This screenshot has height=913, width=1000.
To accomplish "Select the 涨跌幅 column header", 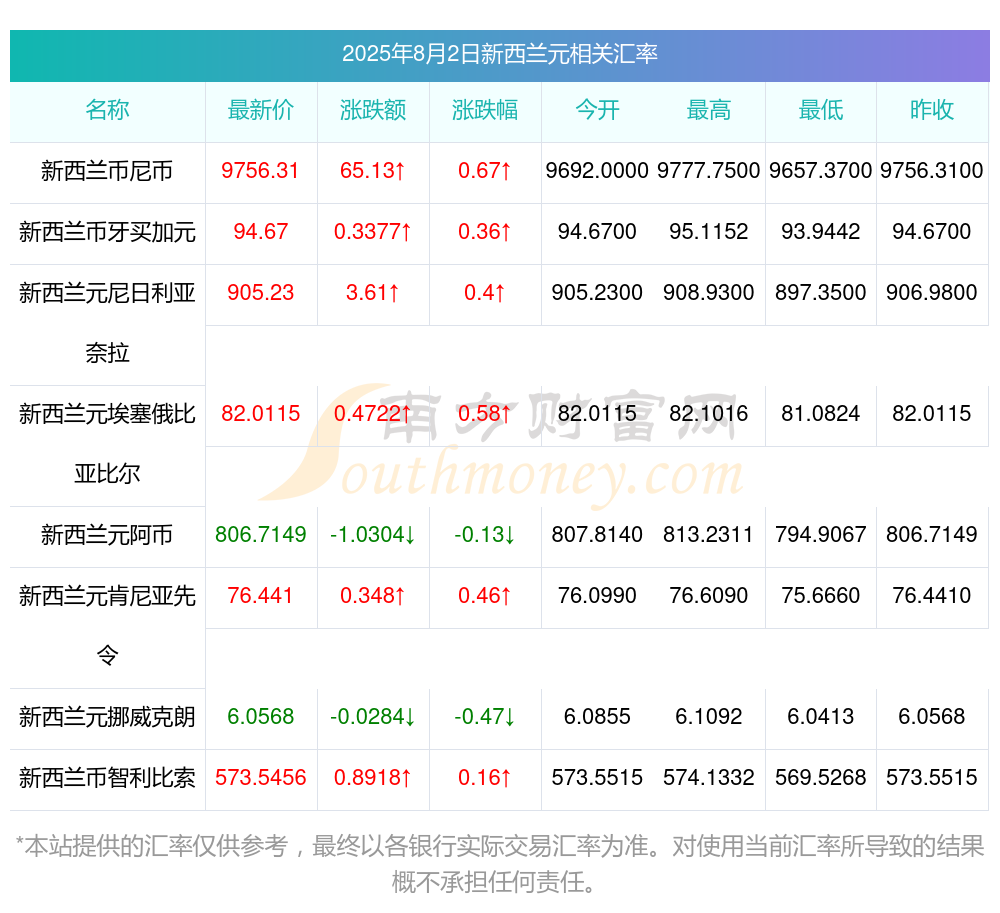I will 485,110.
